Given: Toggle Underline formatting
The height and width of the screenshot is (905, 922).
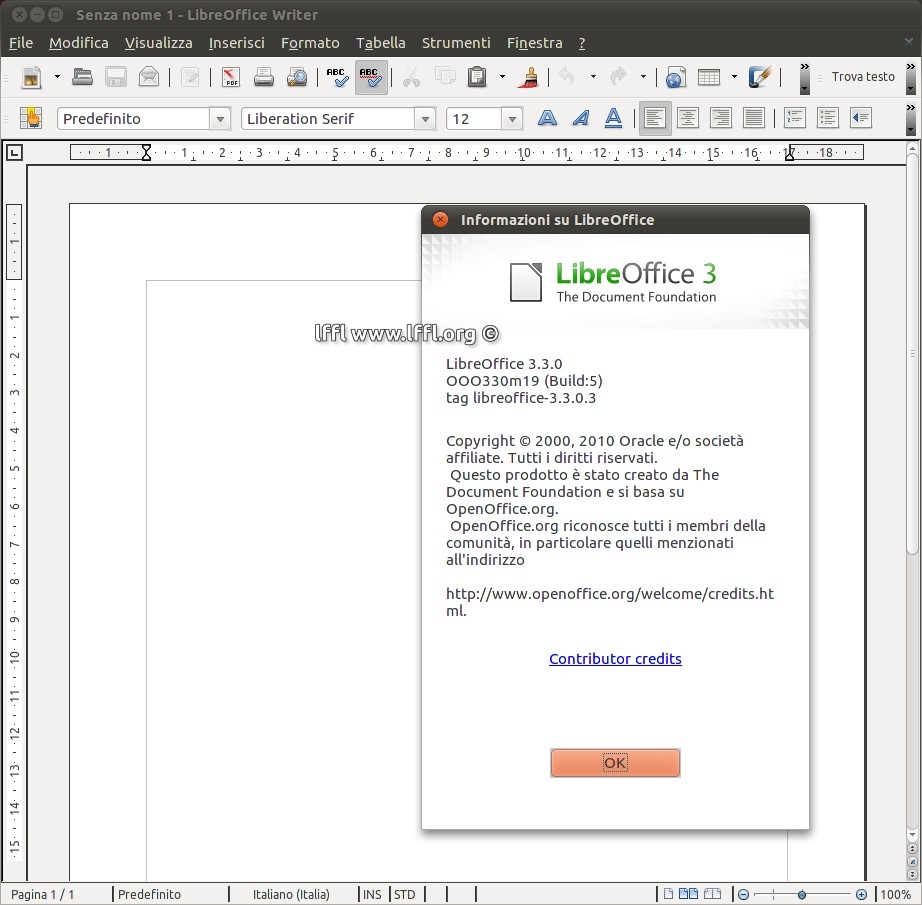Looking at the screenshot, I should pos(613,118).
